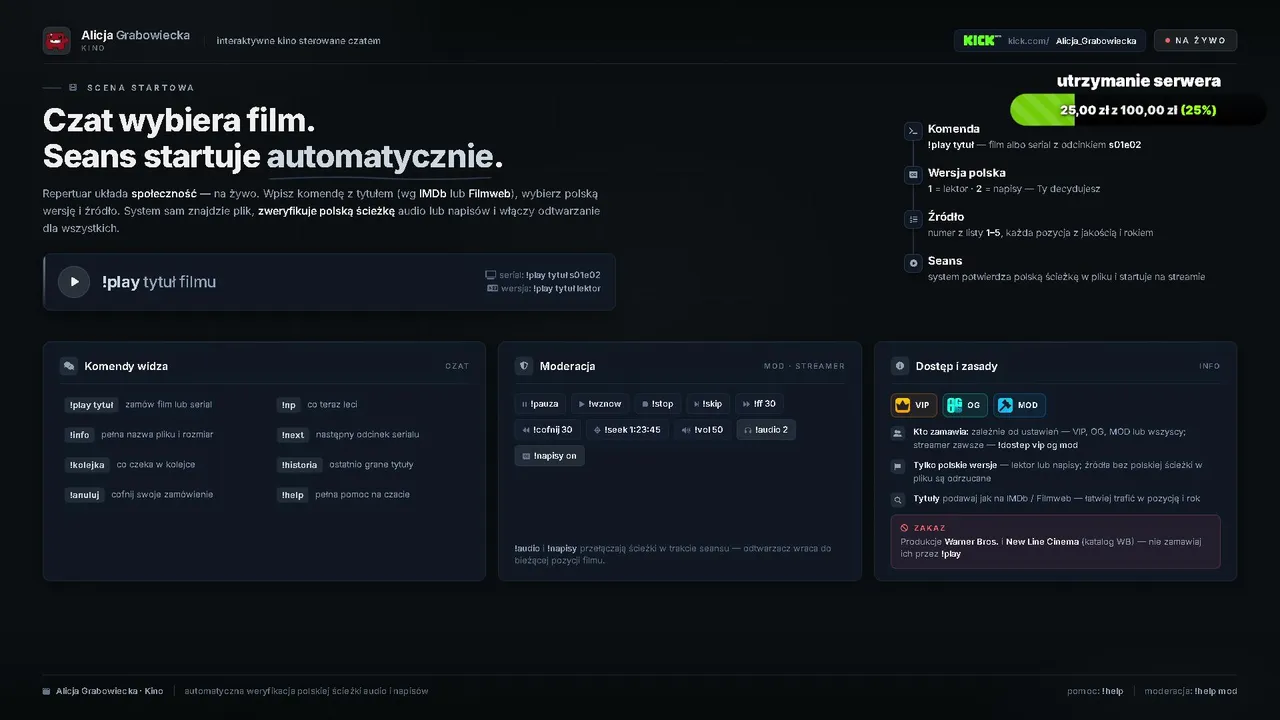Click the Tylko polskie wersje flag icon
This screenshot has width=1280, height=720.
coord(897,467)
